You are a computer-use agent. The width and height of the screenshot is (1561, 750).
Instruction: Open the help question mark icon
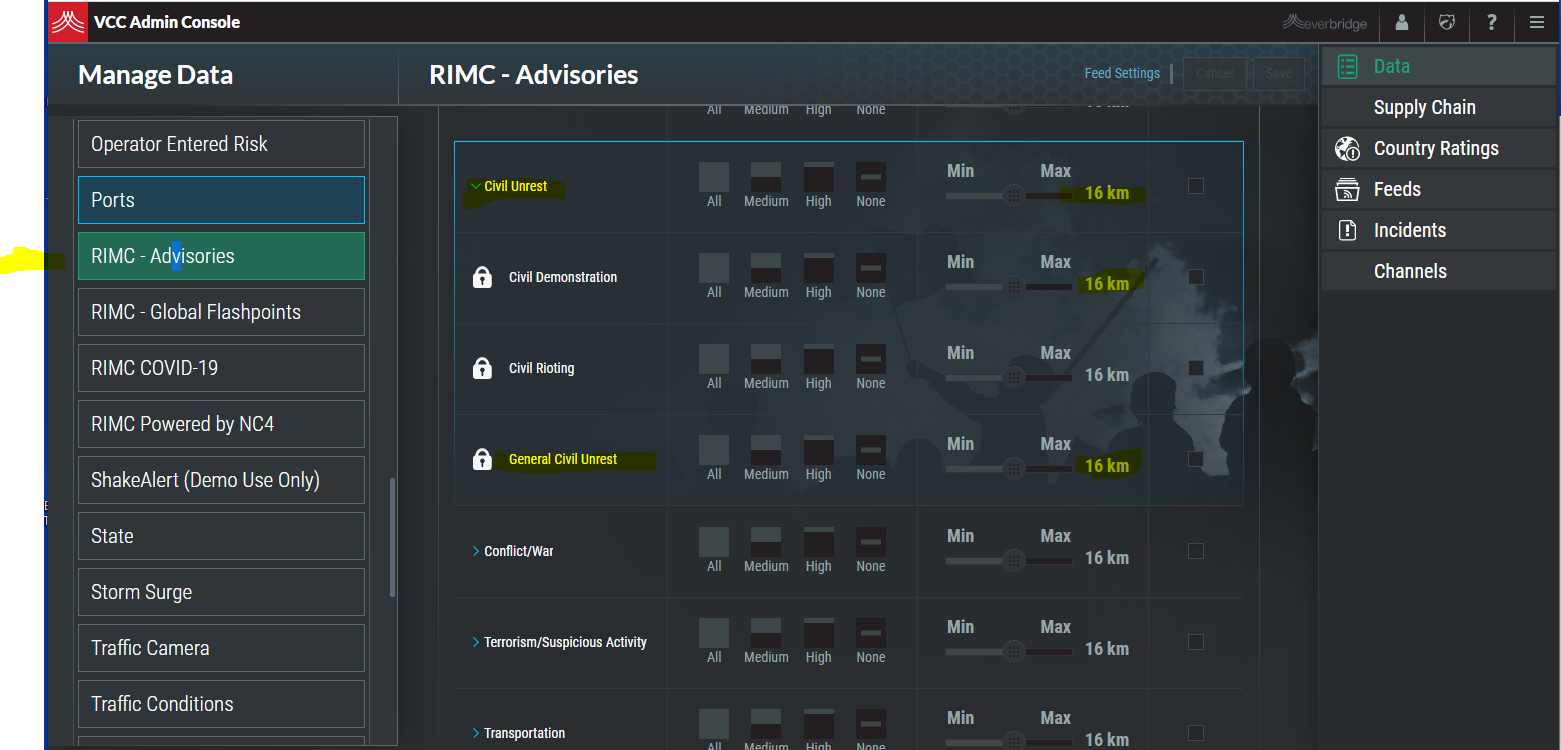(x=1491, y=22)
